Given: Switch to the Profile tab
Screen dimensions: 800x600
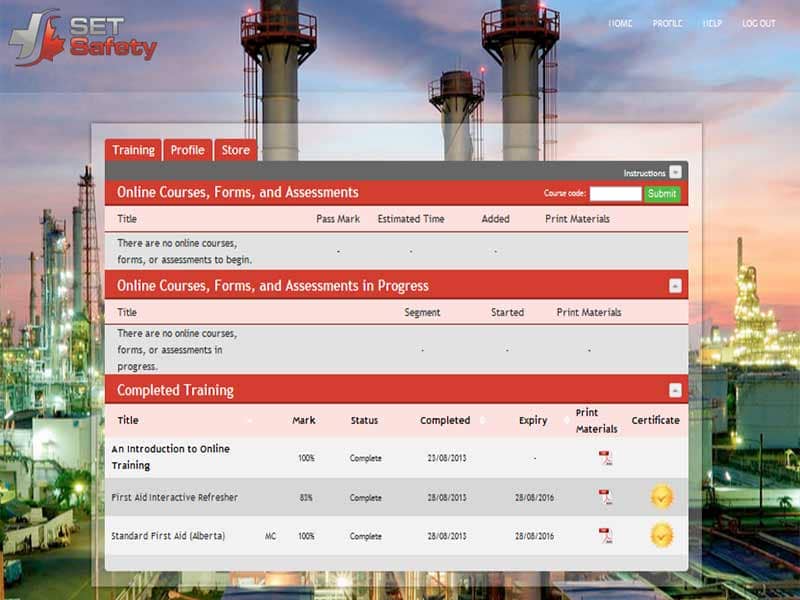Looking at the screenshot, I should 187,150.
